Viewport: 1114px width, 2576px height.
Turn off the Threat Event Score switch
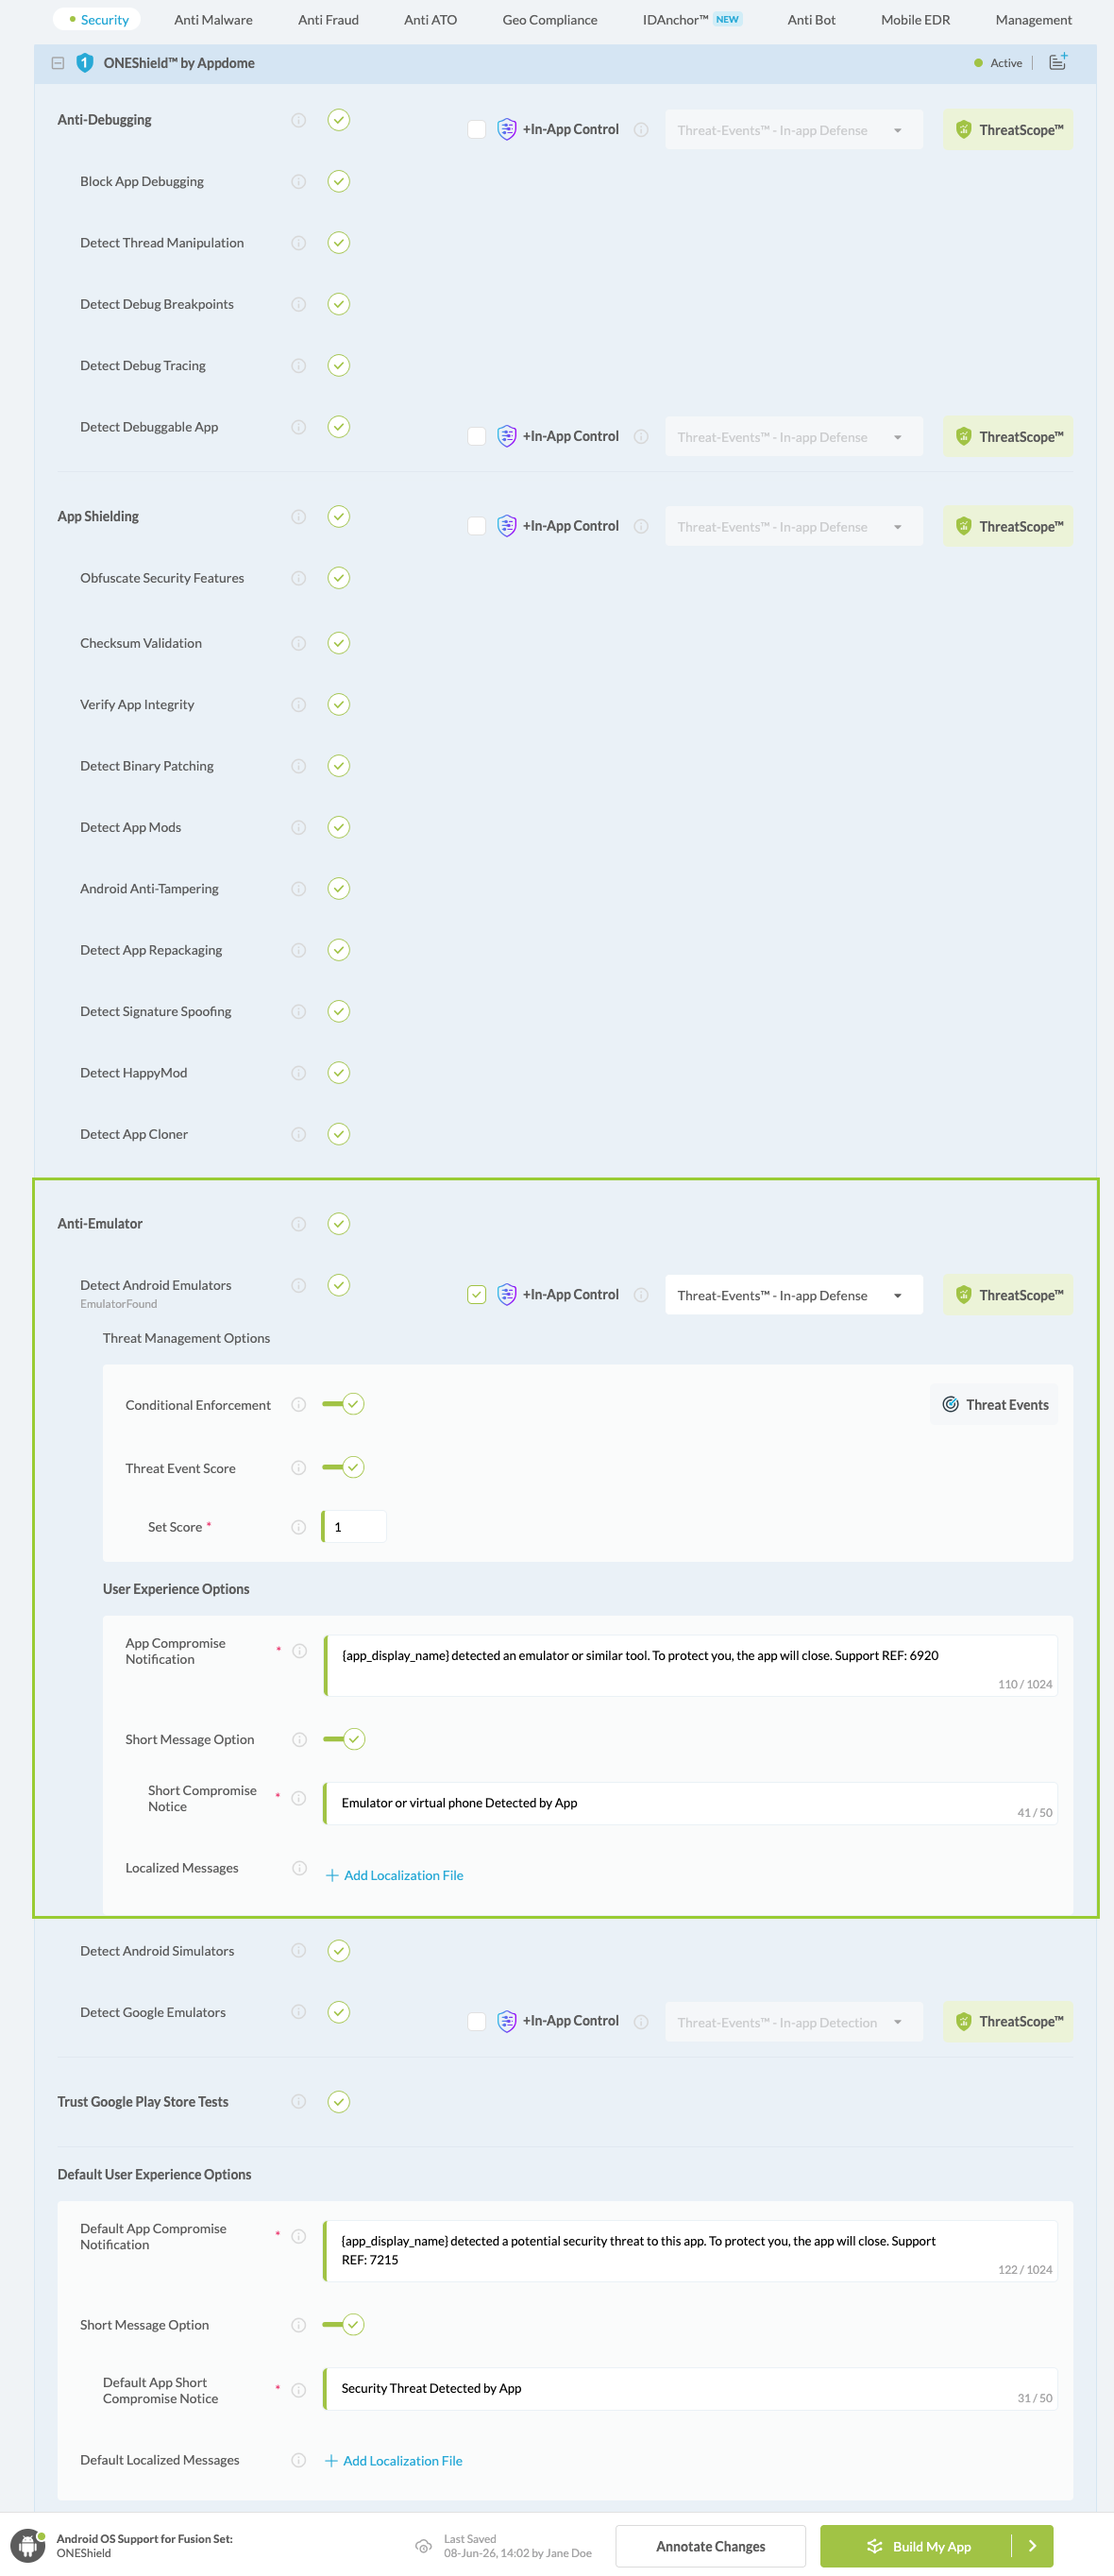click(343, 1468)
